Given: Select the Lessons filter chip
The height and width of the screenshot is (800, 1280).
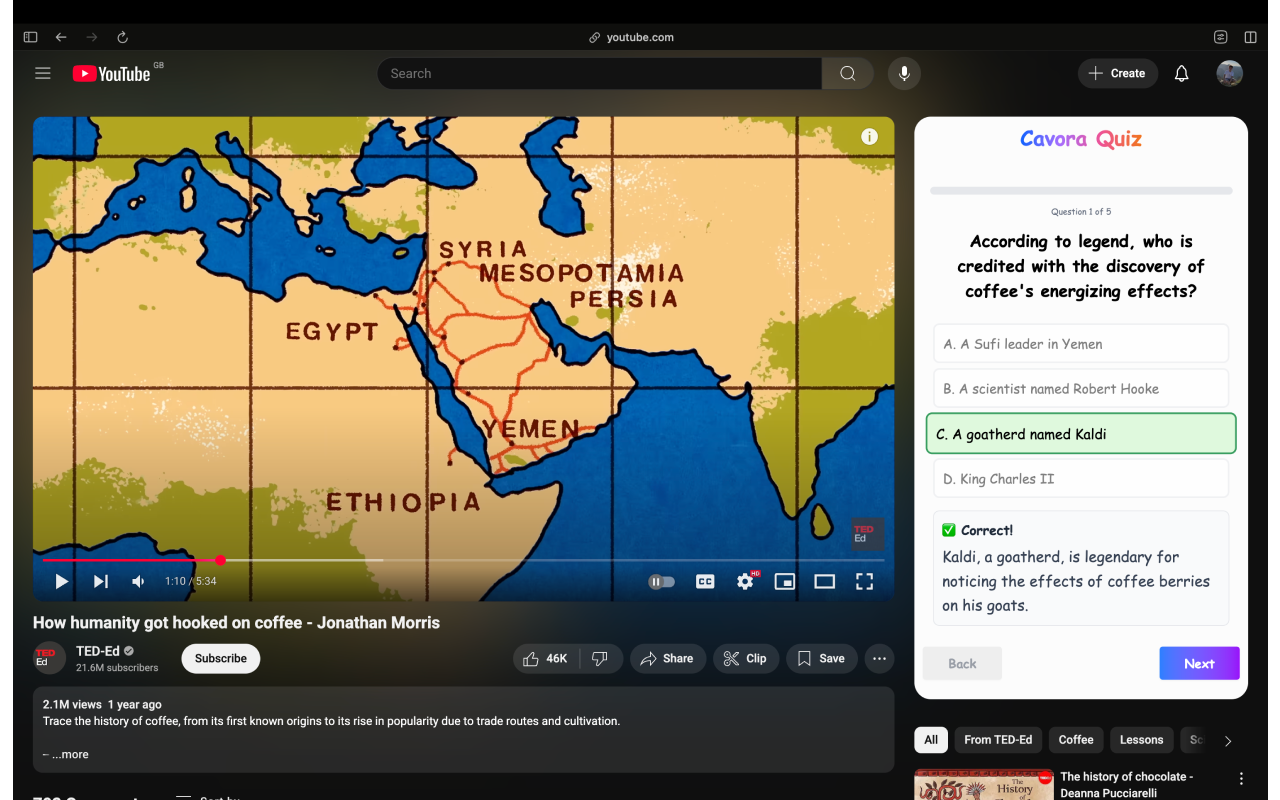Looking at the screenshot, I should pyautogui.click(x=1141, y=740).
